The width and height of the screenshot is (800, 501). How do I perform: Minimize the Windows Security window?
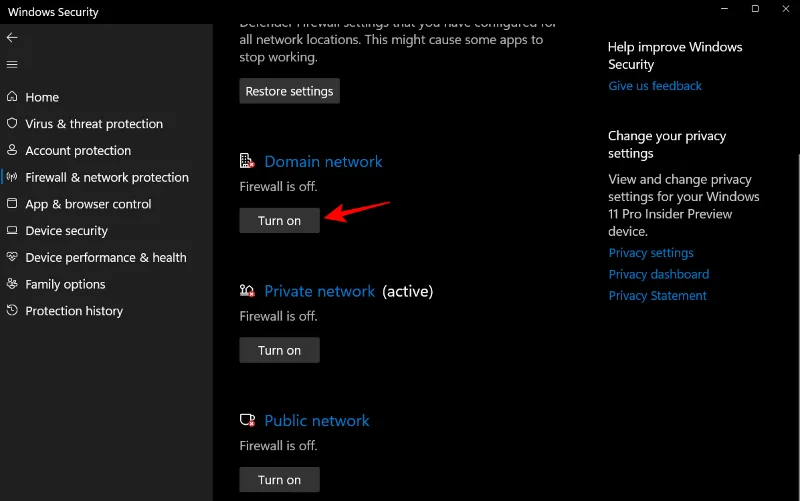pos(724,9)
